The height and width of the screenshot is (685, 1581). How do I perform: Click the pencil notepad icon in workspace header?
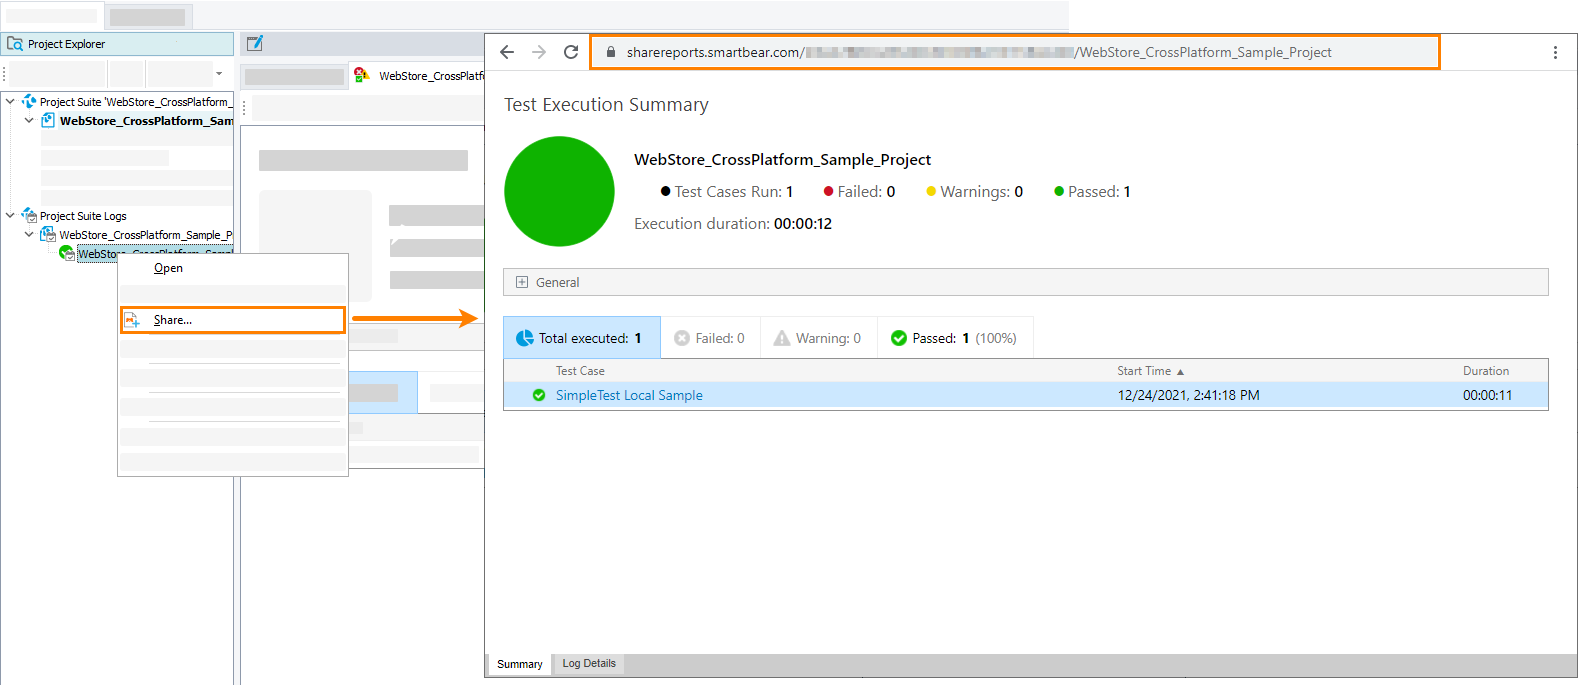(255, 43)
